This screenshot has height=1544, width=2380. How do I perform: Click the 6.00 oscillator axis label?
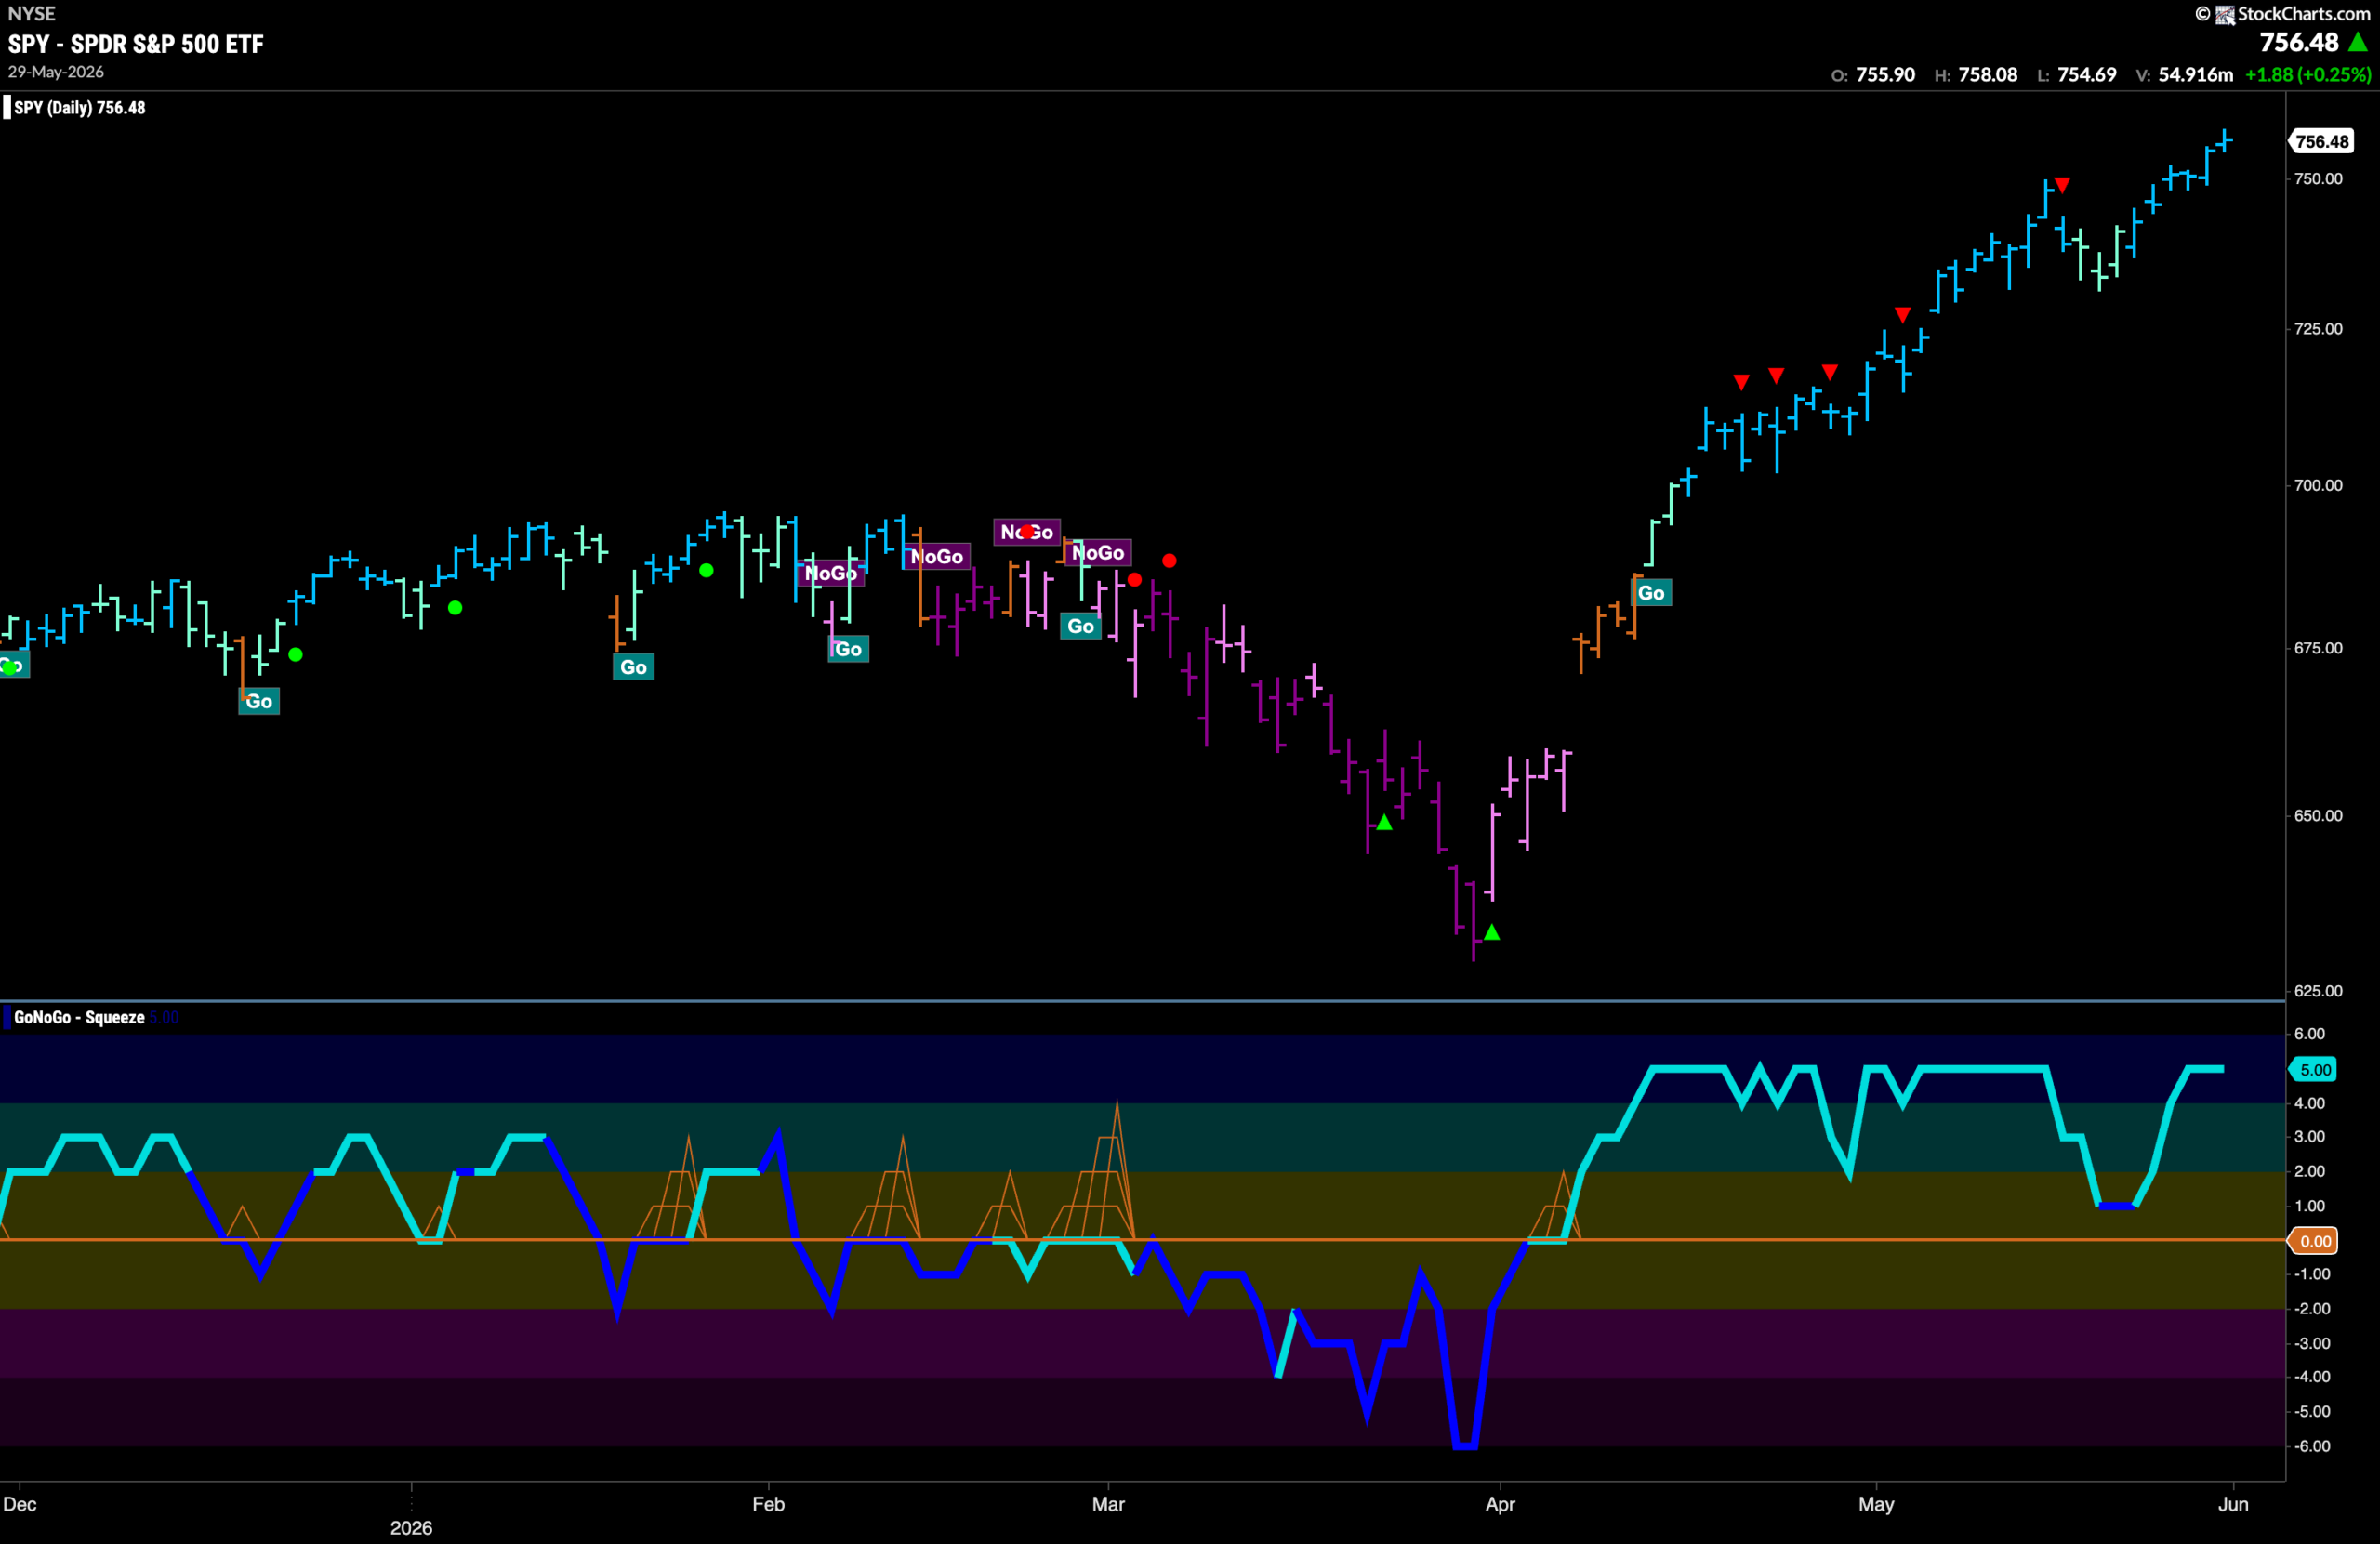point(2309,1034)
